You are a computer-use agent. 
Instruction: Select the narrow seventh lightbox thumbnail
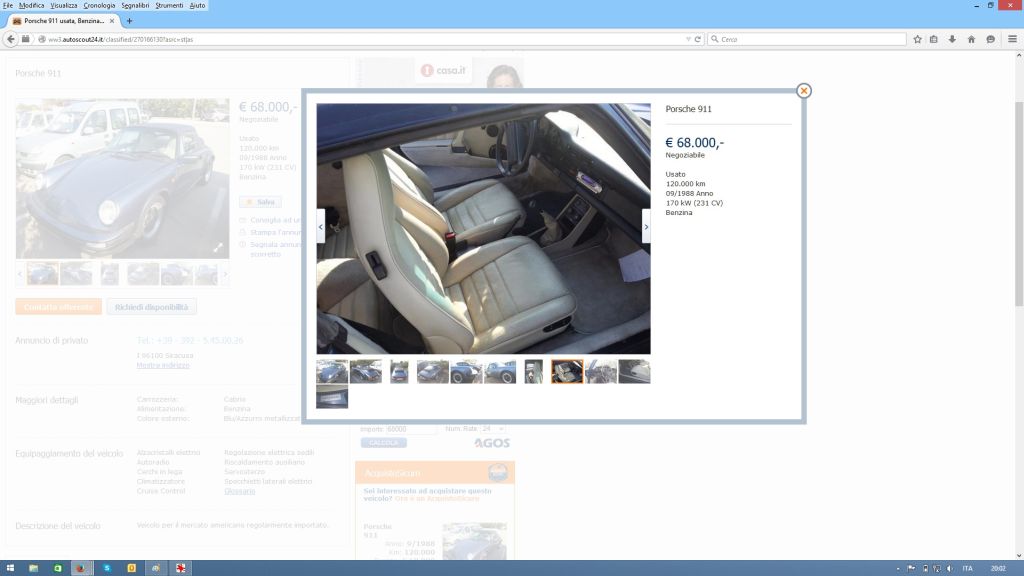pos(534,372)
